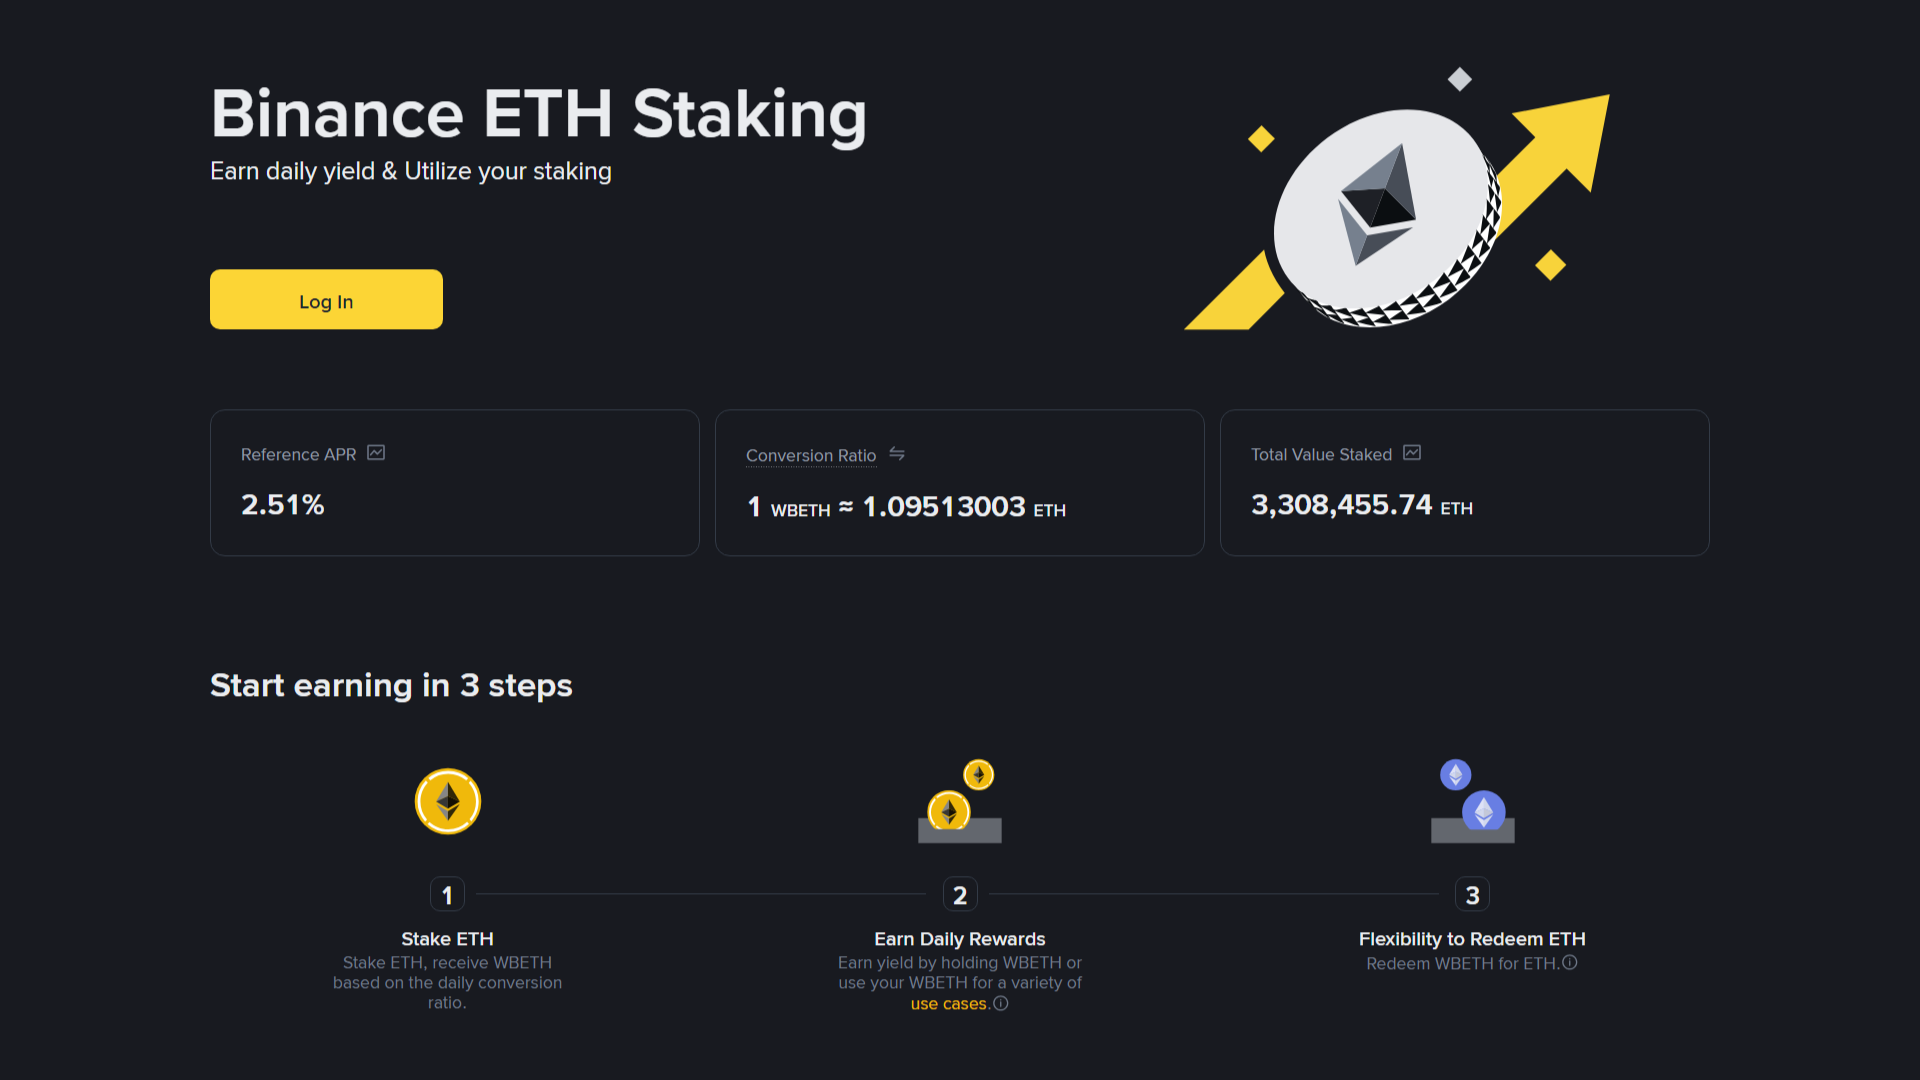Click the rewards coins icon above Earn Daily Rewards

959,800
